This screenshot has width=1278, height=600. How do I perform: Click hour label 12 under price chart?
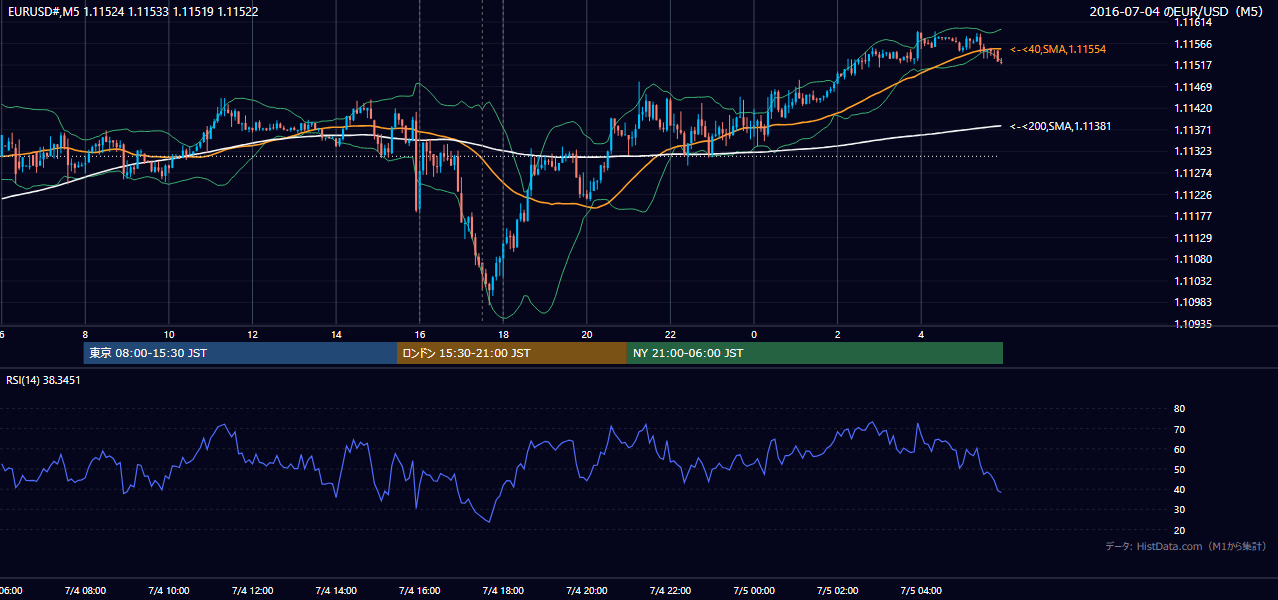[253, 335]
